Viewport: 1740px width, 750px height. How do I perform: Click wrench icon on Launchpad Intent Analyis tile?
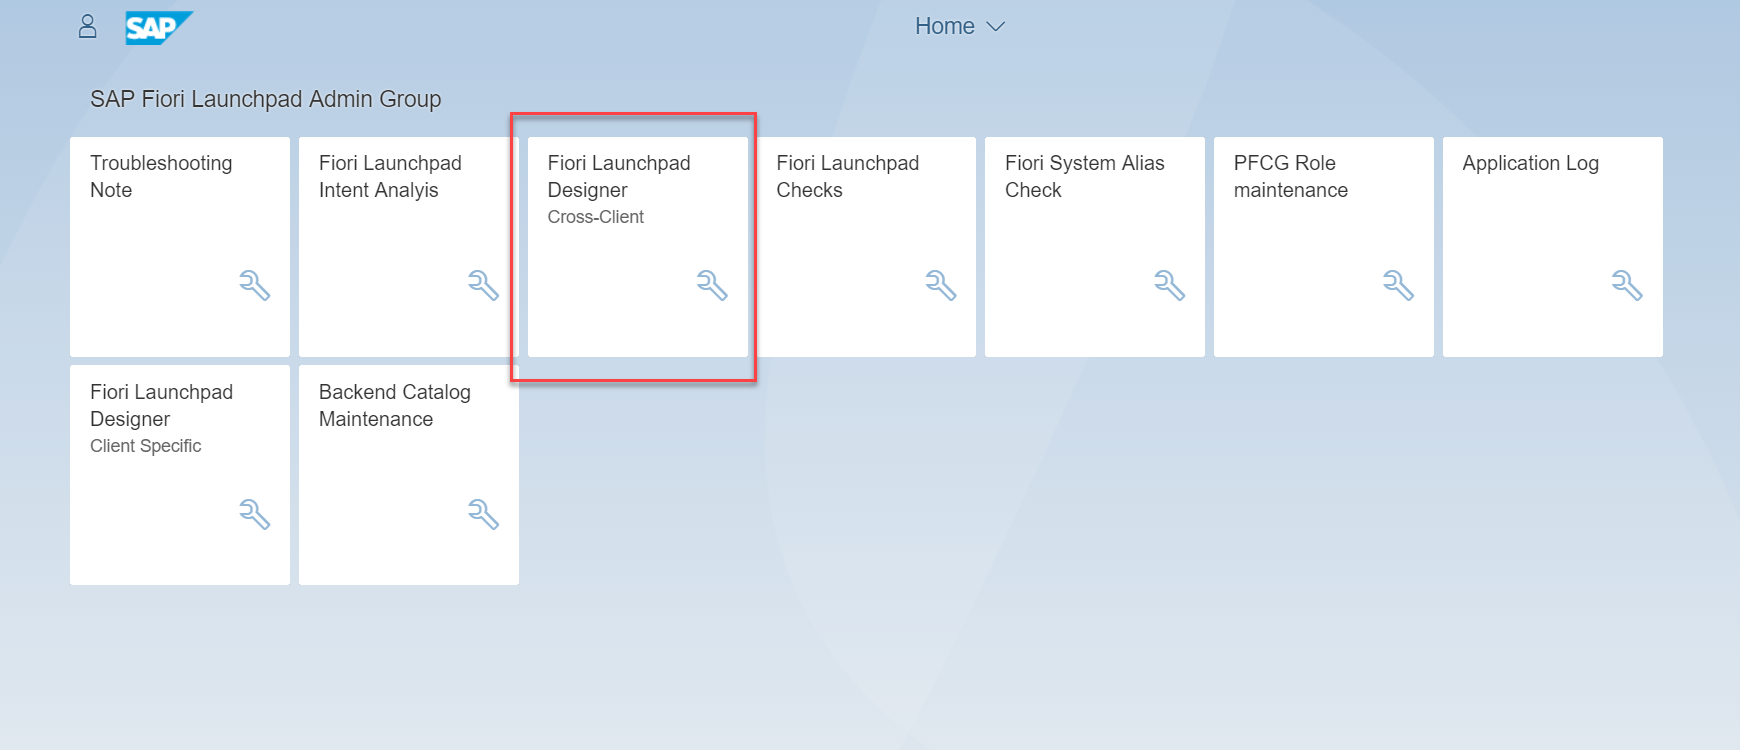tap(483, 285)
